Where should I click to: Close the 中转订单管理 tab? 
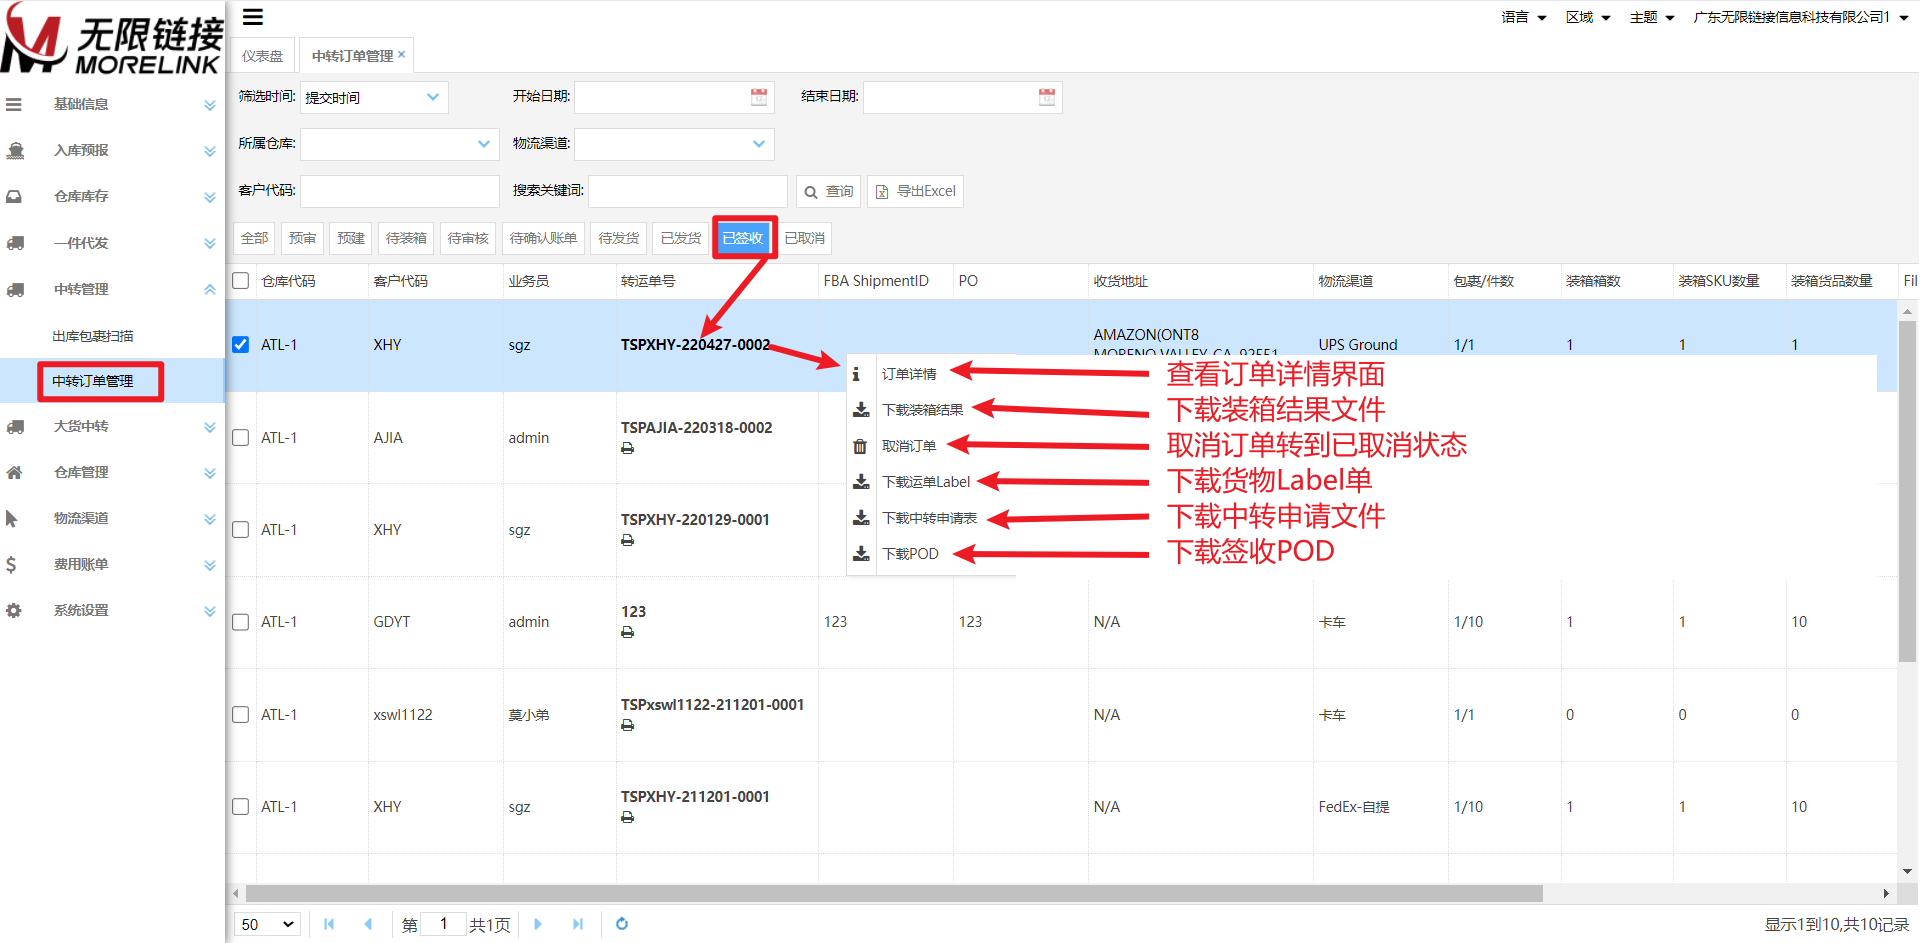tap(402, 55)
